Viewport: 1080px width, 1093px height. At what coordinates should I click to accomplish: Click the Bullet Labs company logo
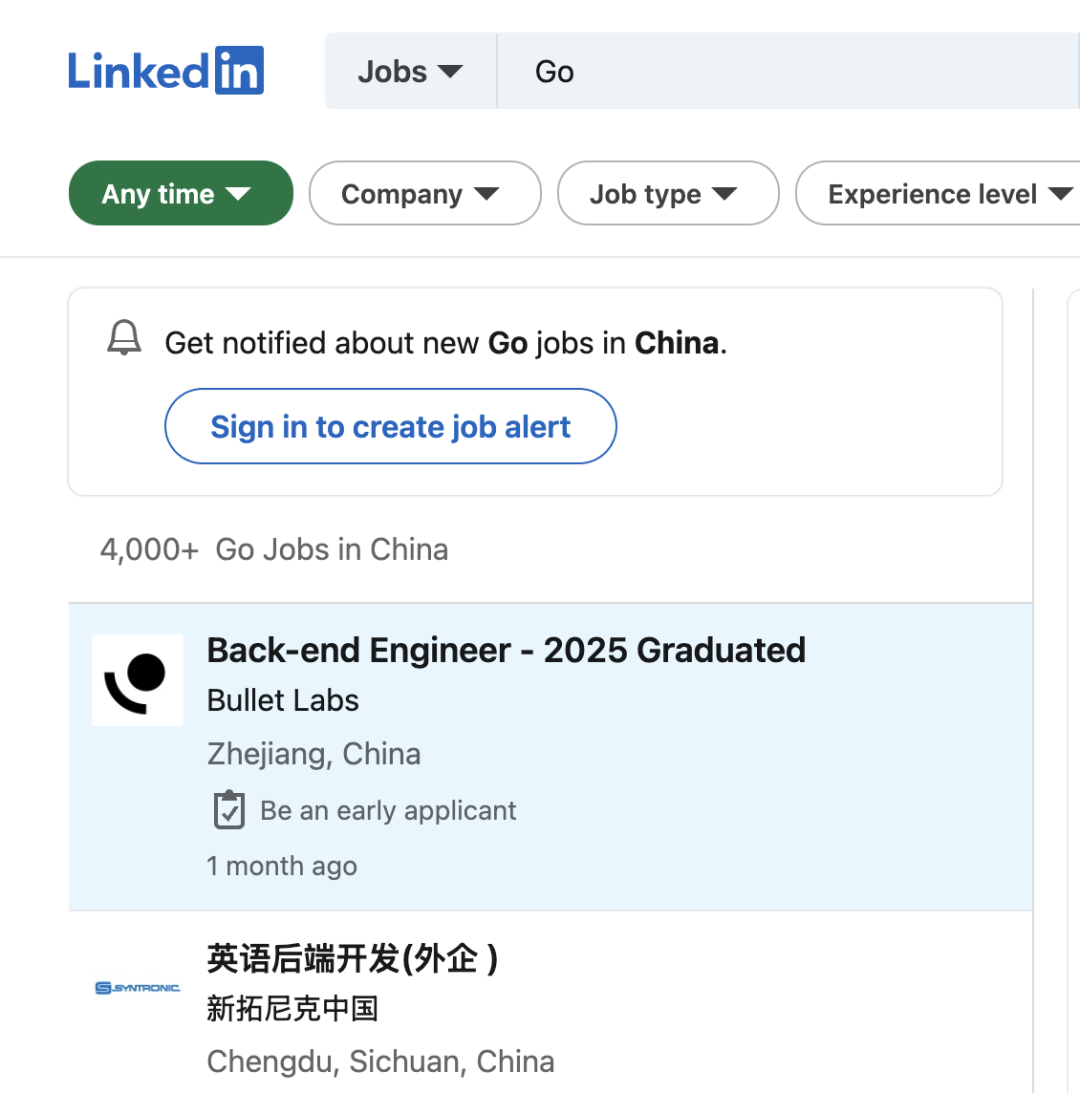[x=138, y=680]
